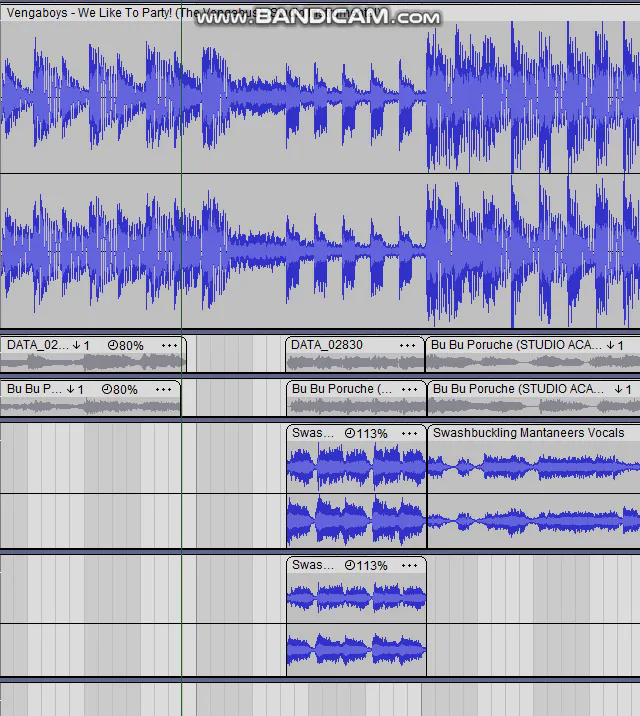Click the pitch indicator on the STUDIO ACA clip following Bu Bu Poruche (...
The height and width of the screenshot is (716, 640).
(x=623, y=389)
